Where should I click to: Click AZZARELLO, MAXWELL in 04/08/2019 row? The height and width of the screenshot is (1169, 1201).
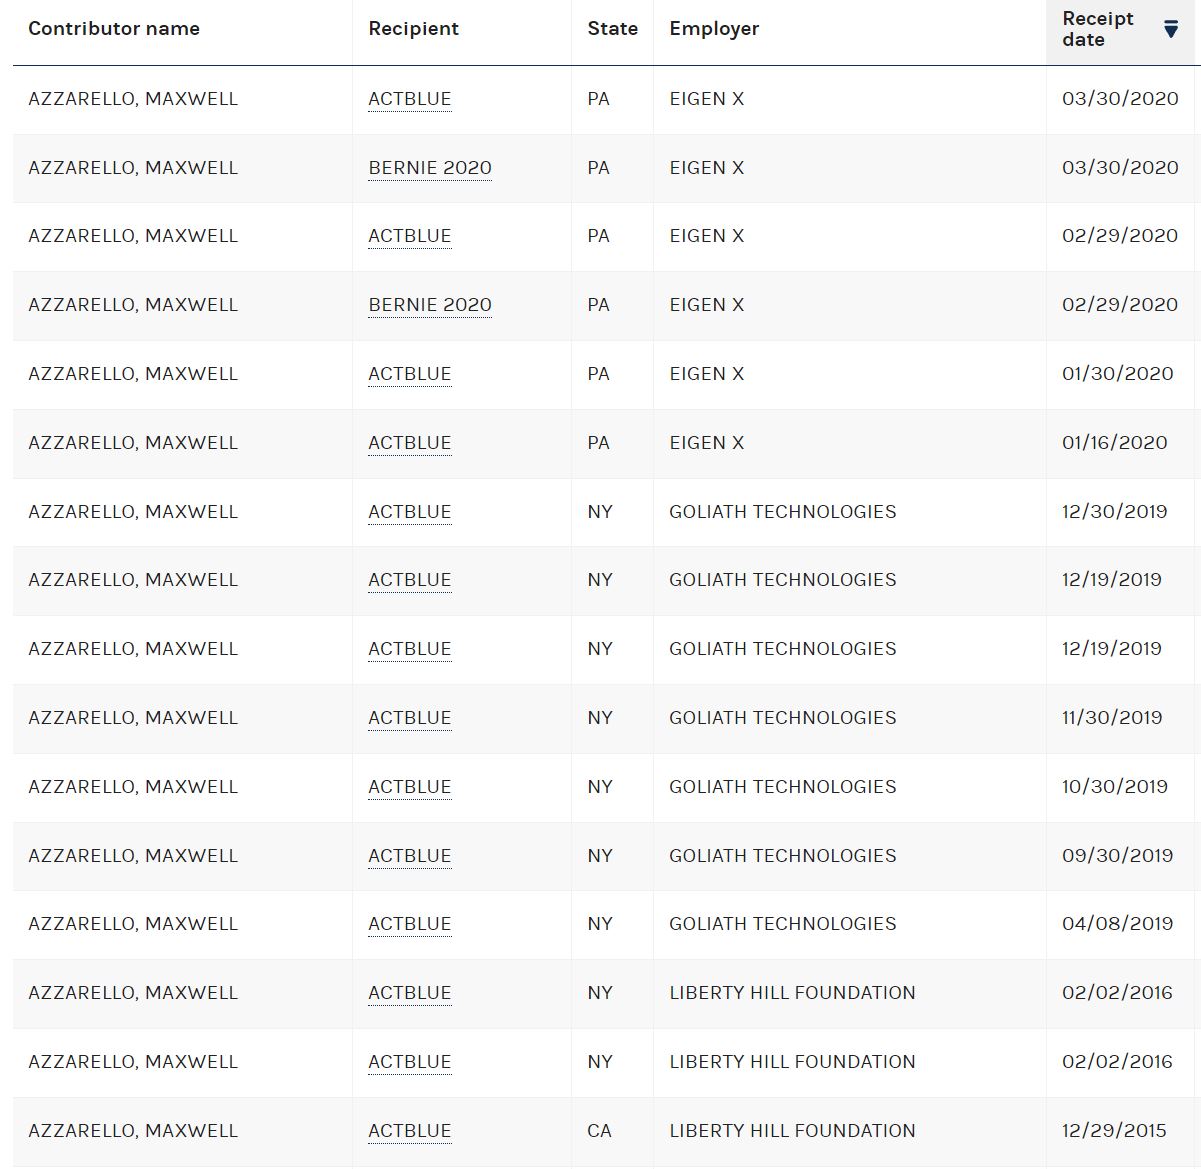point(133,924)
